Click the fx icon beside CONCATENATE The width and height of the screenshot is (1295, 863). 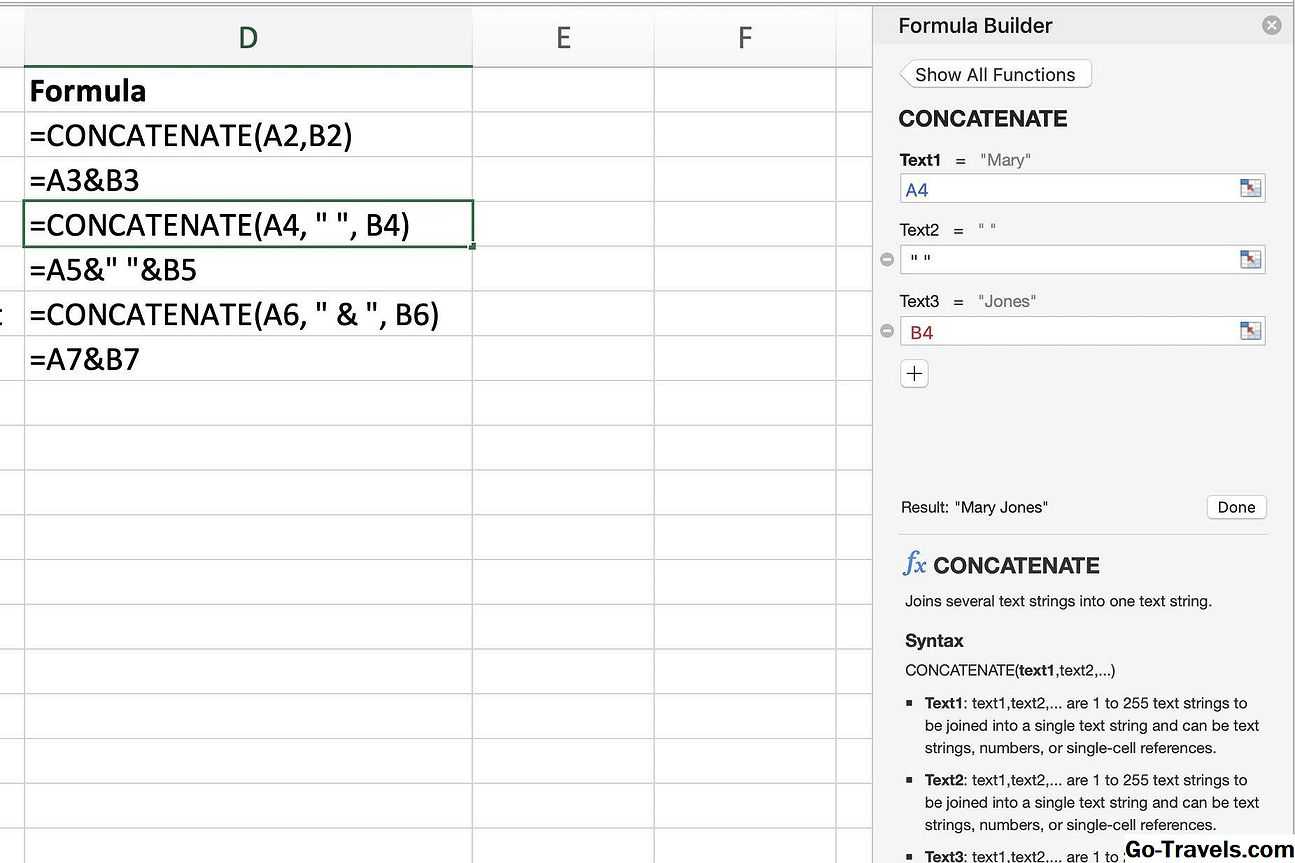point(914,564)
